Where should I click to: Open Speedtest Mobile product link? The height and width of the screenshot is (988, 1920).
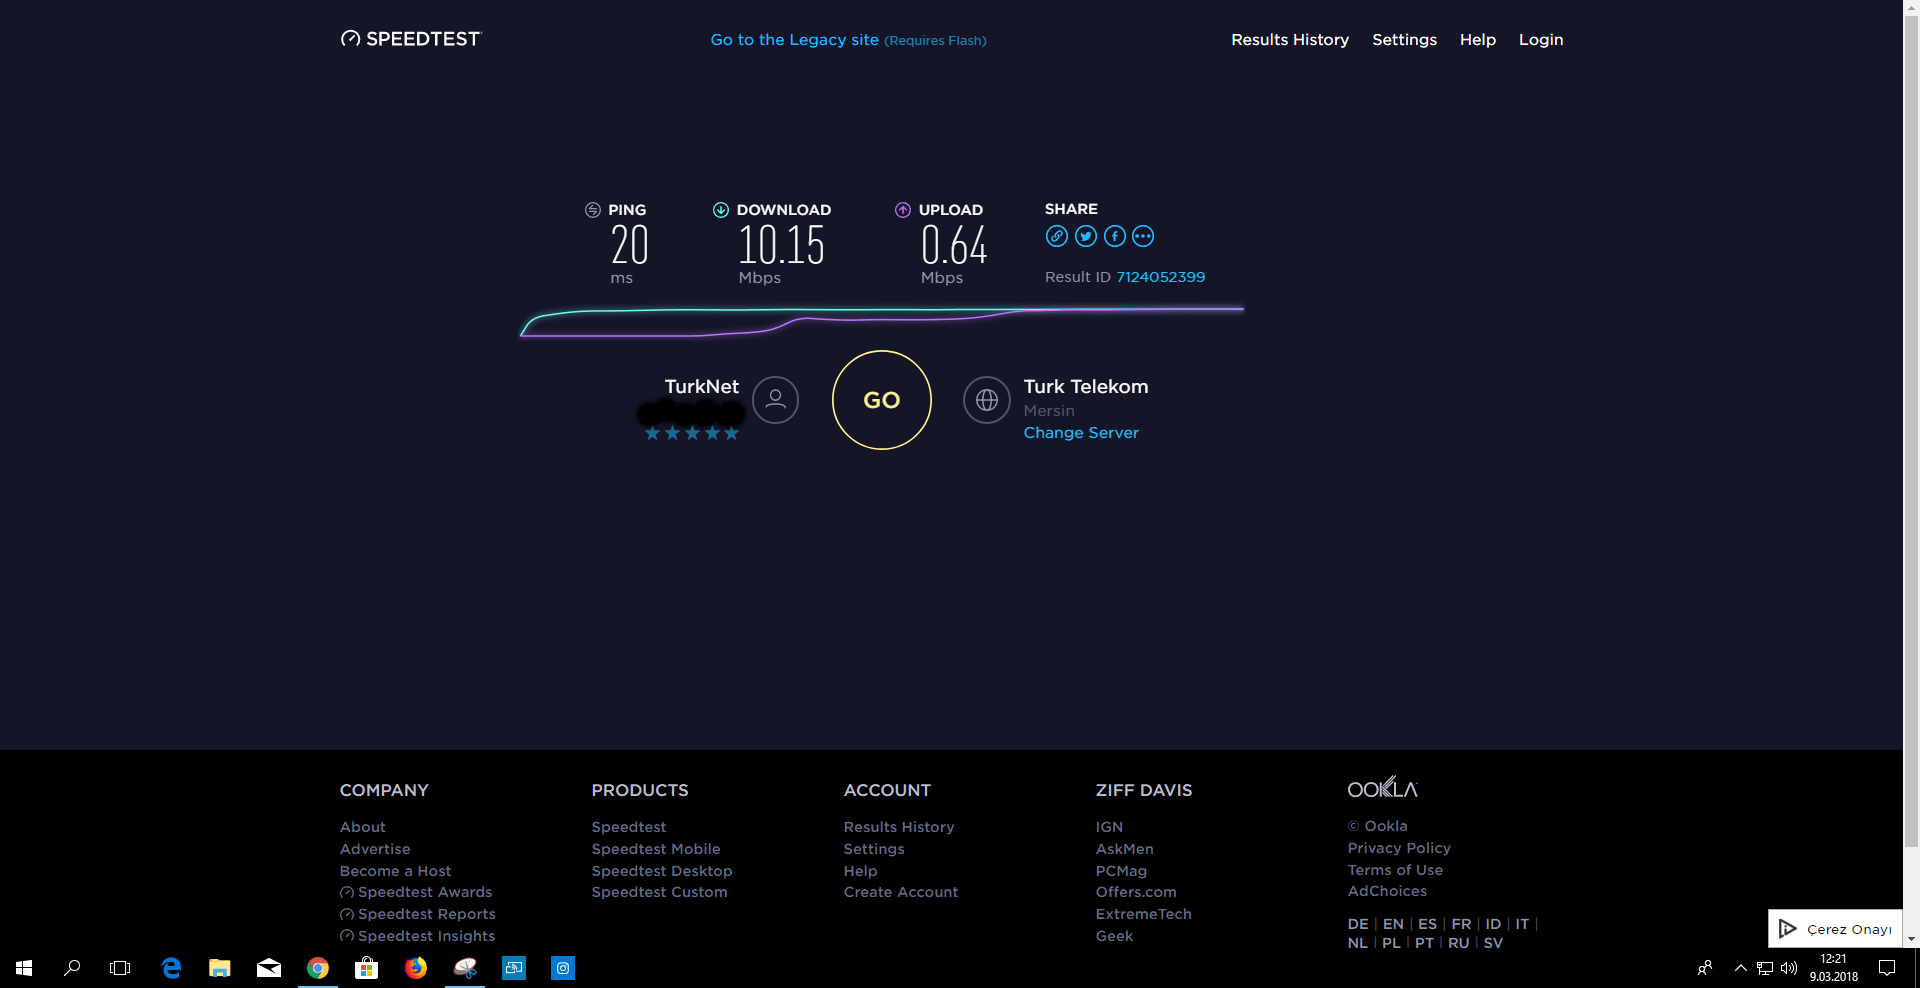(x=656, y=849)
